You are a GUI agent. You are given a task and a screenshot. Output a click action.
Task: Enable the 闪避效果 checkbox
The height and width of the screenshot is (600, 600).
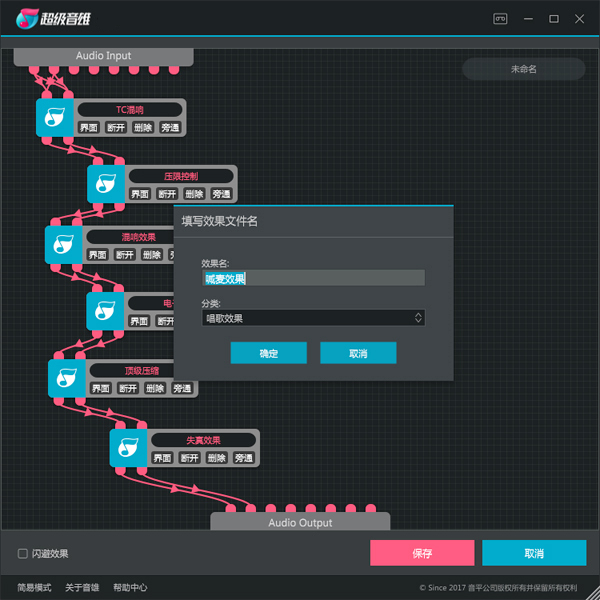click(23, 554)
